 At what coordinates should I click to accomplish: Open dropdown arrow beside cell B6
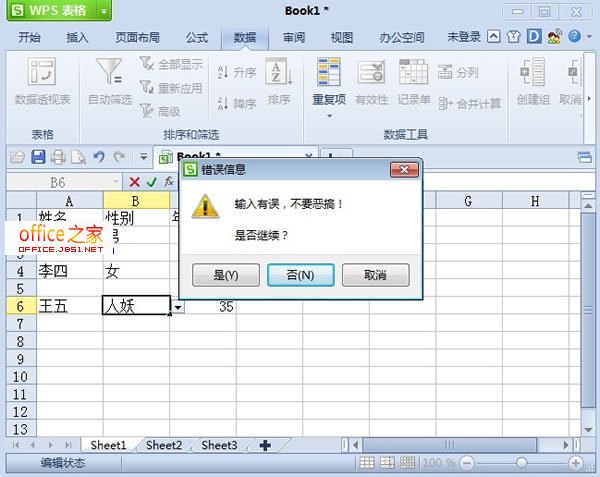pos(178,307)
